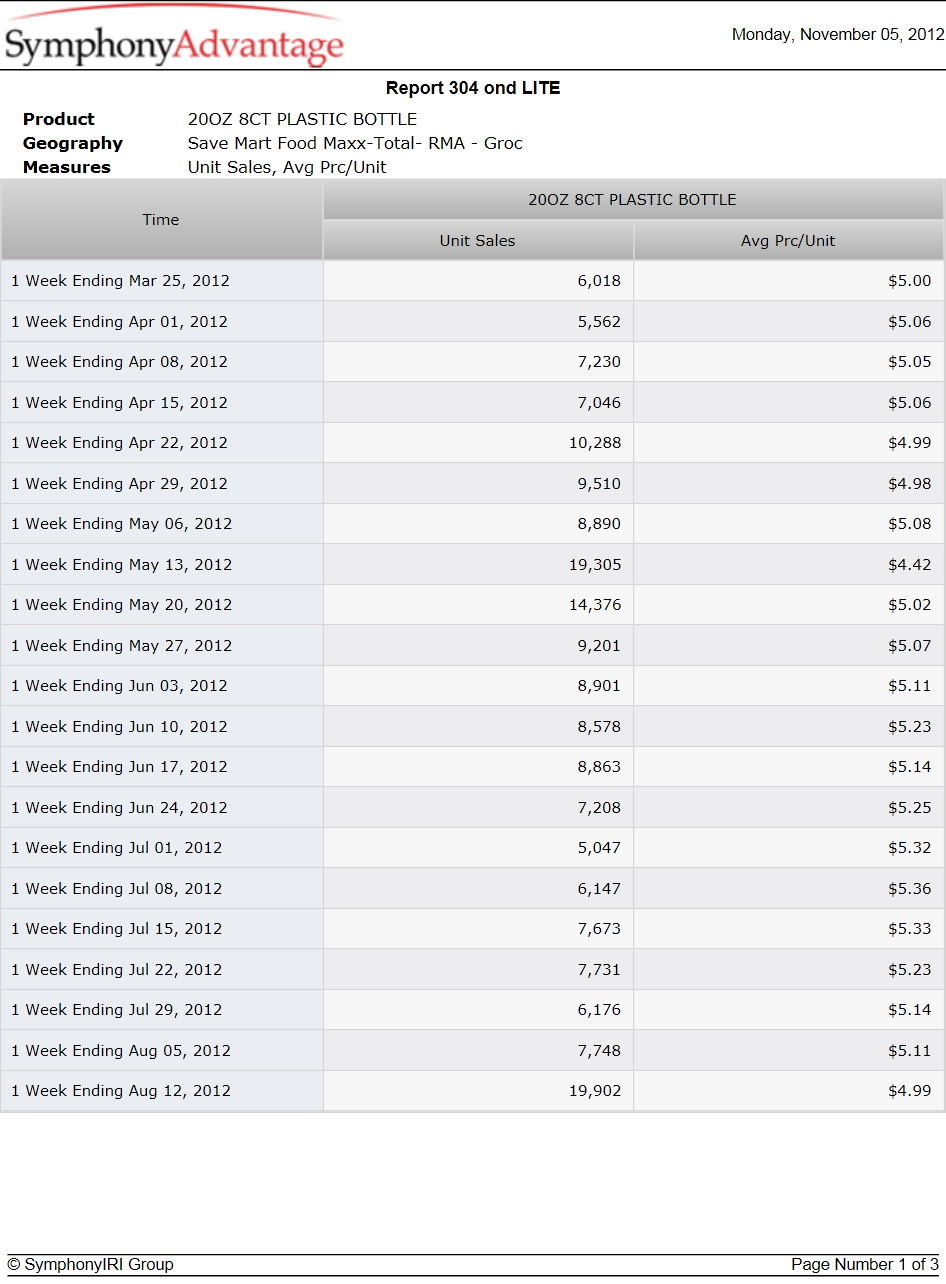This screenshot has height=1284, width=946.
Task: Click the Time column header
Action: [161, 220]
